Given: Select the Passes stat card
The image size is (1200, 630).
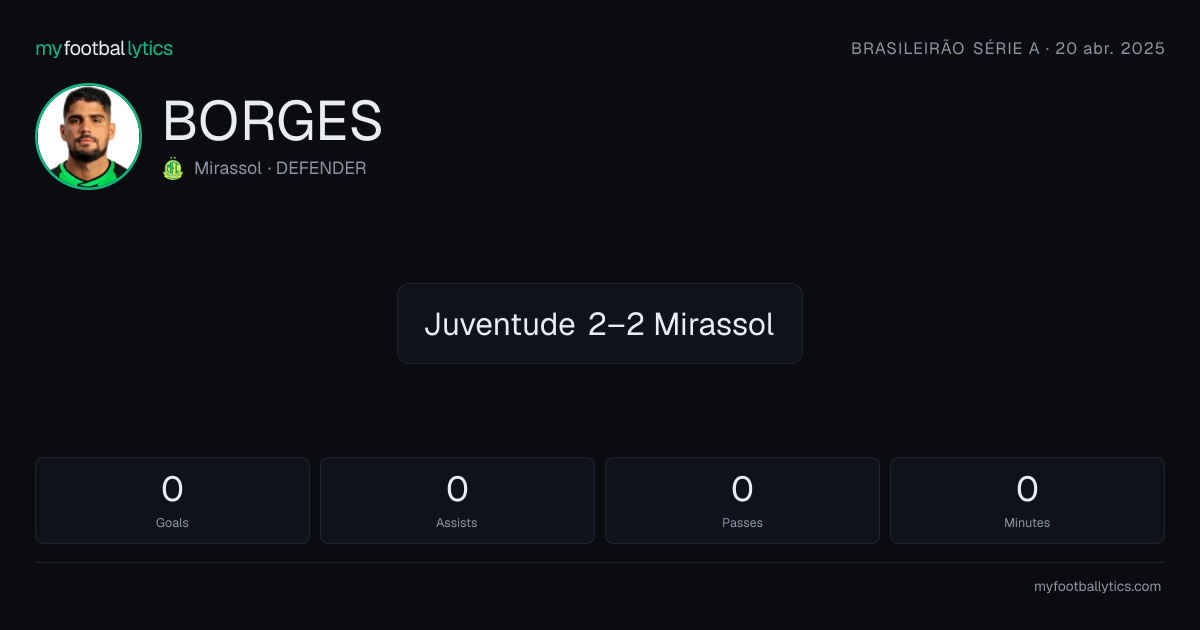Looking at the screenshot, I should click(x=742, y=500).
